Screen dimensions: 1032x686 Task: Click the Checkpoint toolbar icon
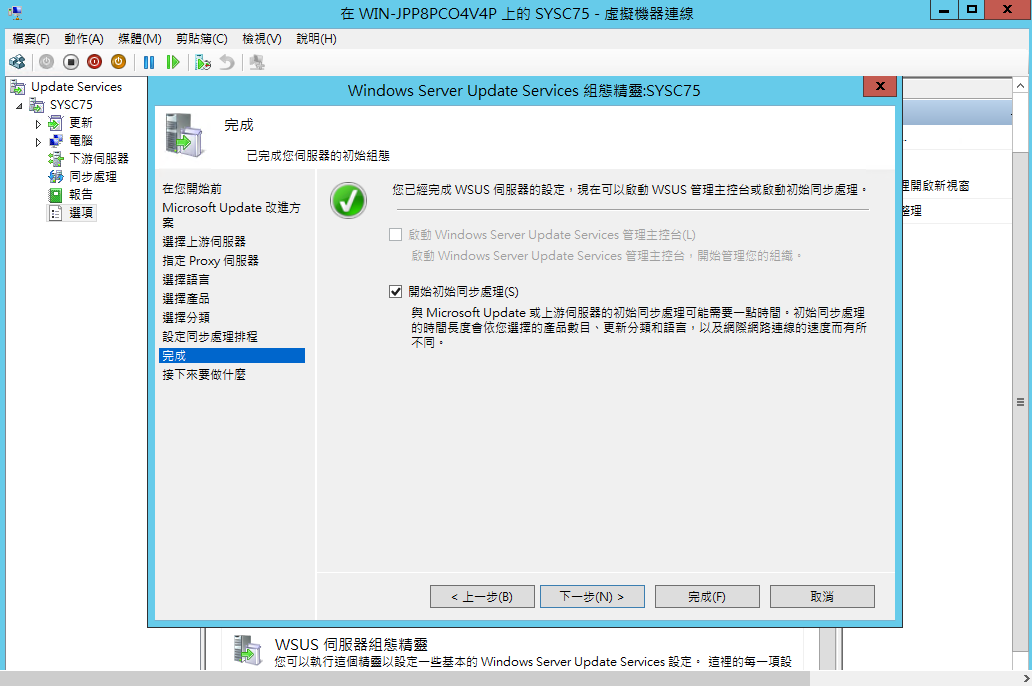(x=203, y=63)
